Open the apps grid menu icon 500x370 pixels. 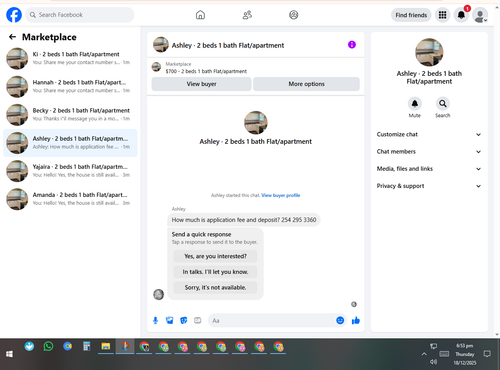[442, 15]
